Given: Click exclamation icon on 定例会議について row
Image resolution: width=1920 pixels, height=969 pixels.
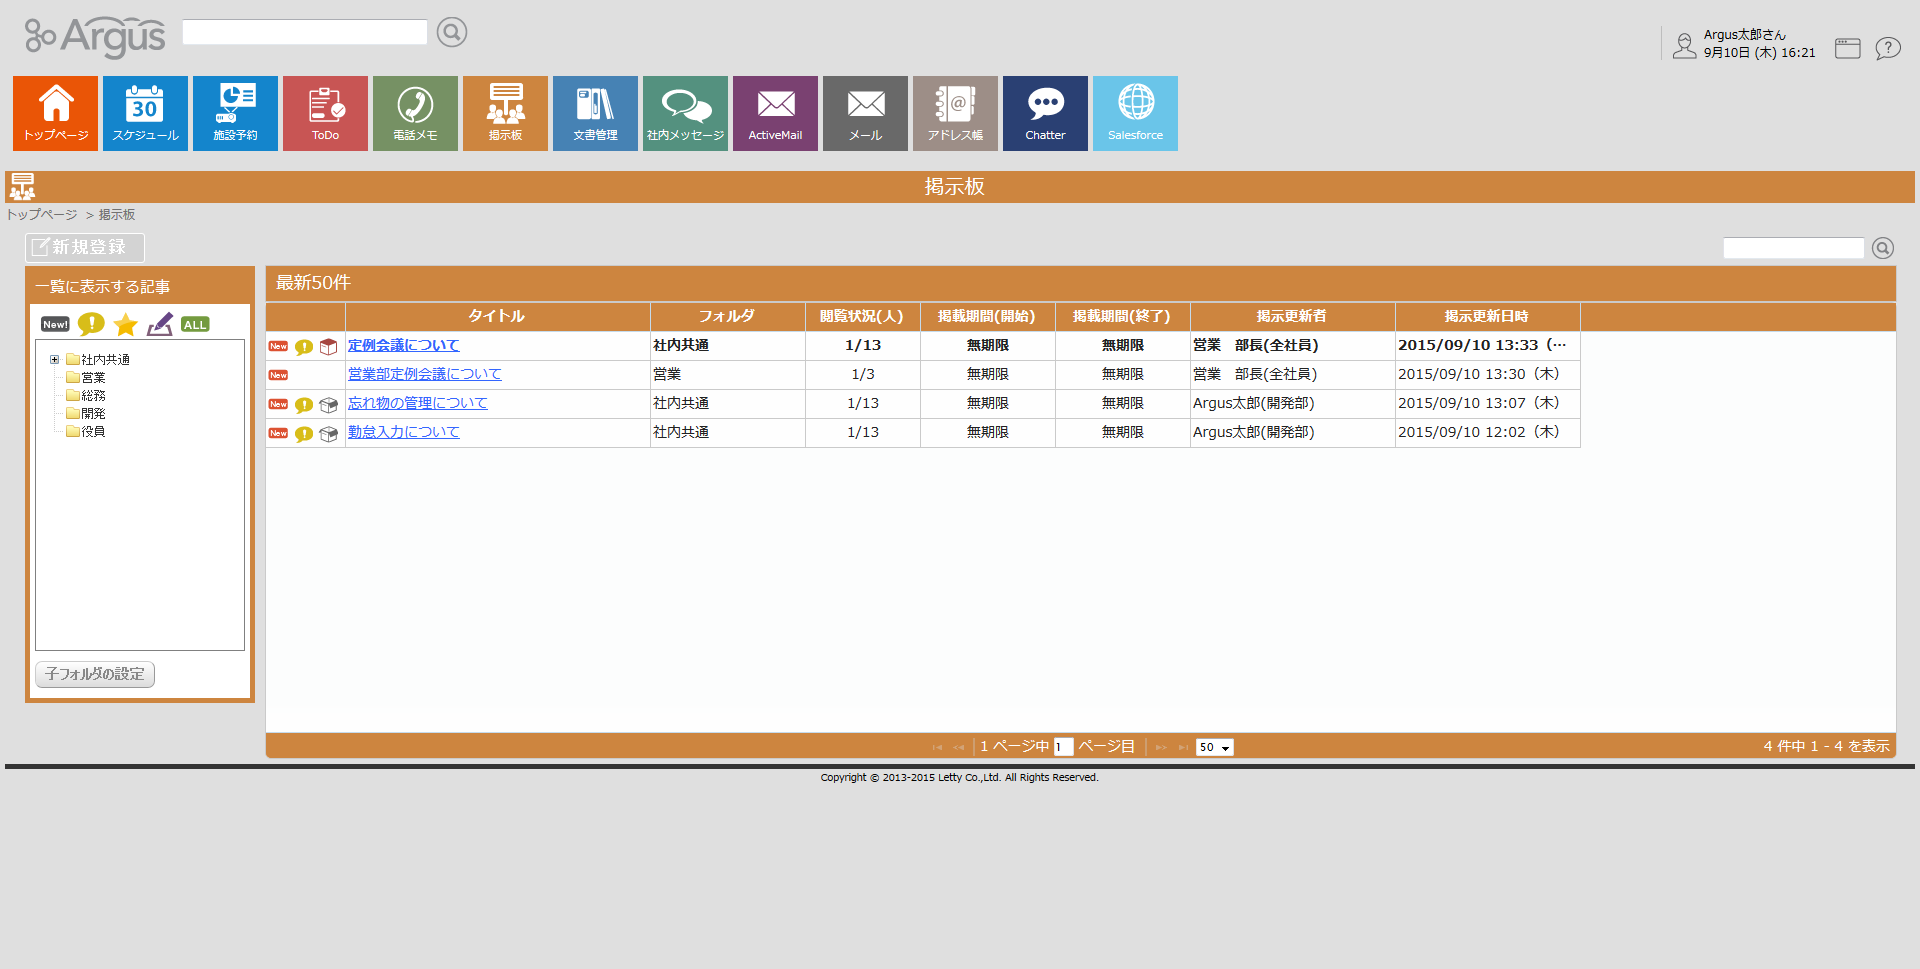Looking at the screenshot, I should point(304,346).
